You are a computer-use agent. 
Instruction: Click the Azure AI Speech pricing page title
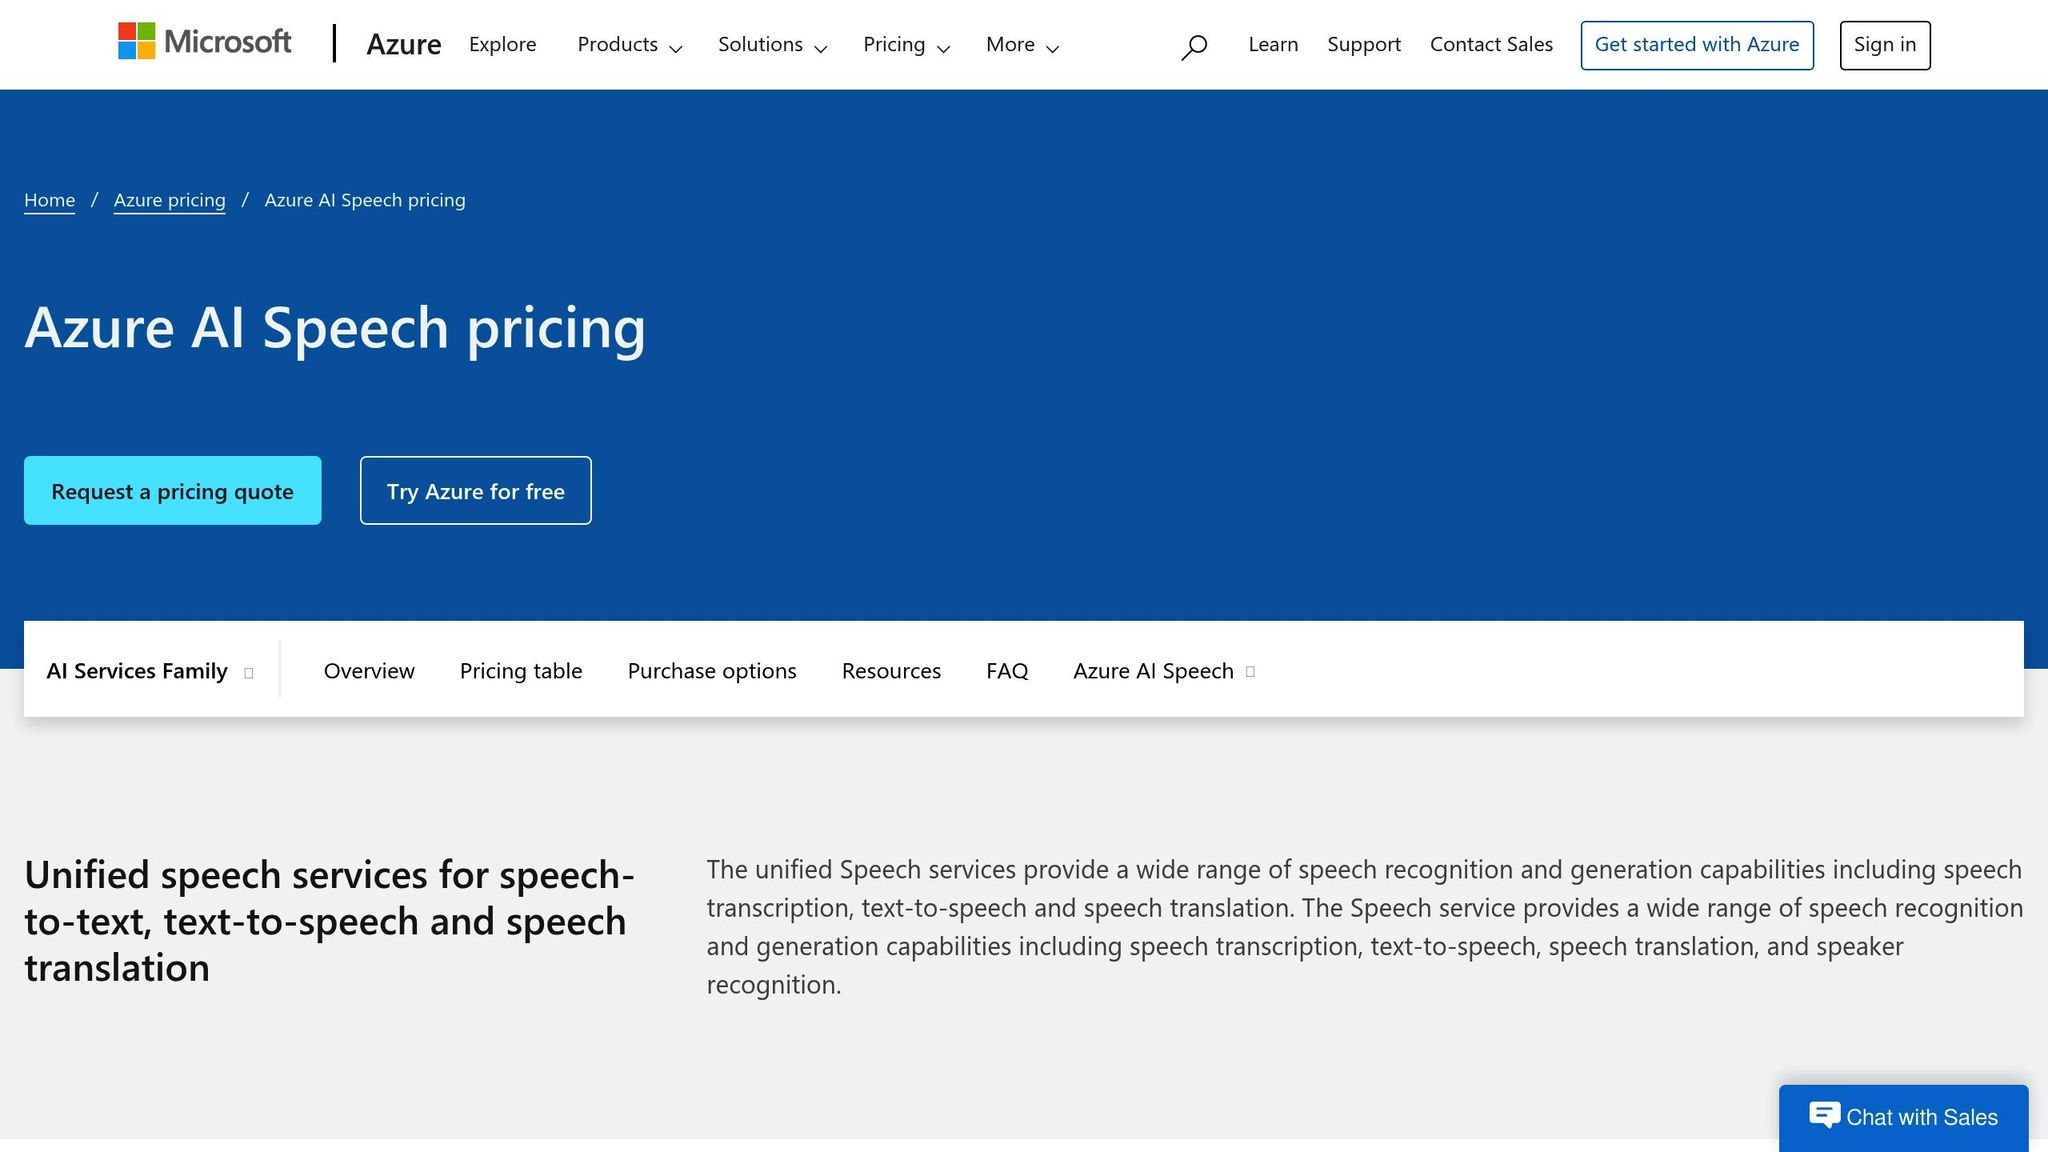[x=335, y=327]
